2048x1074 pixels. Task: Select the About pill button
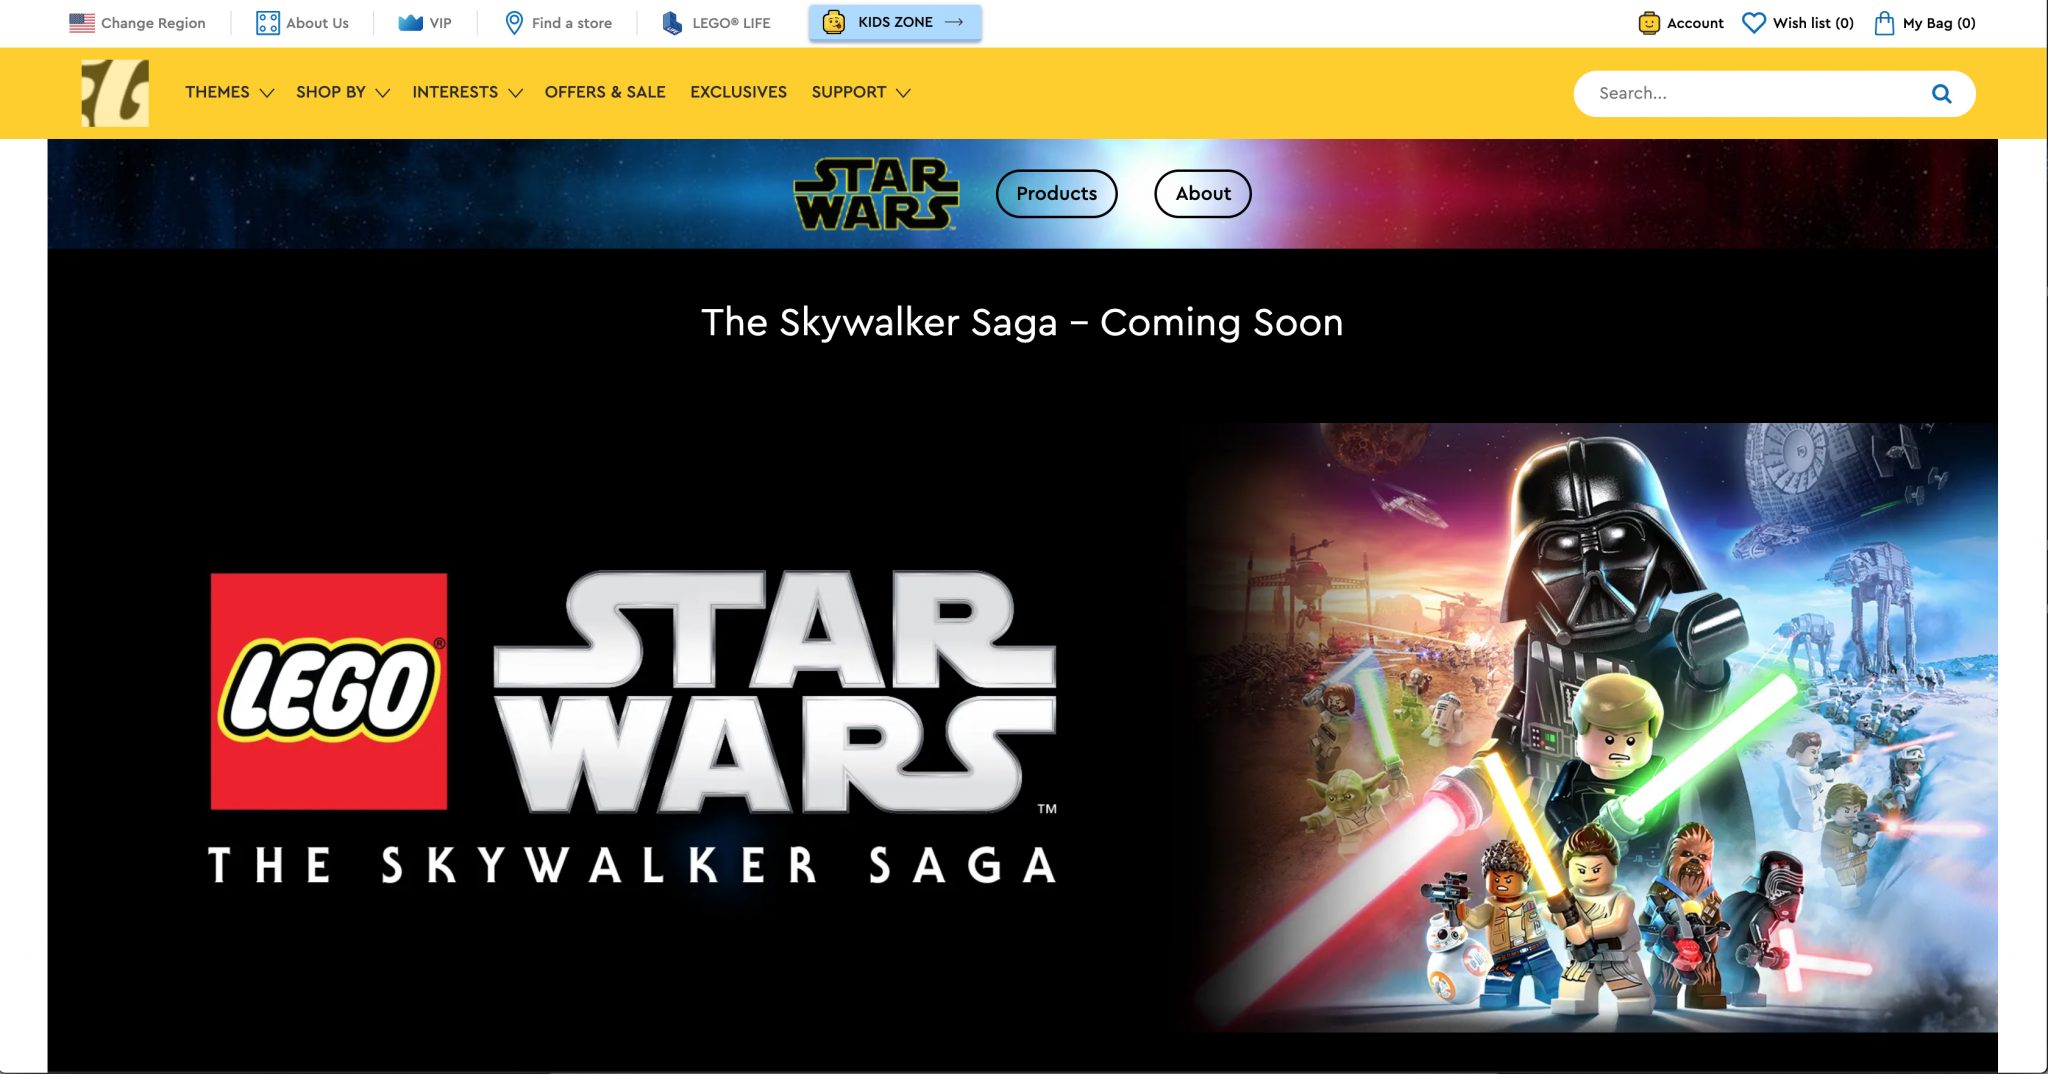[1203, 194]
